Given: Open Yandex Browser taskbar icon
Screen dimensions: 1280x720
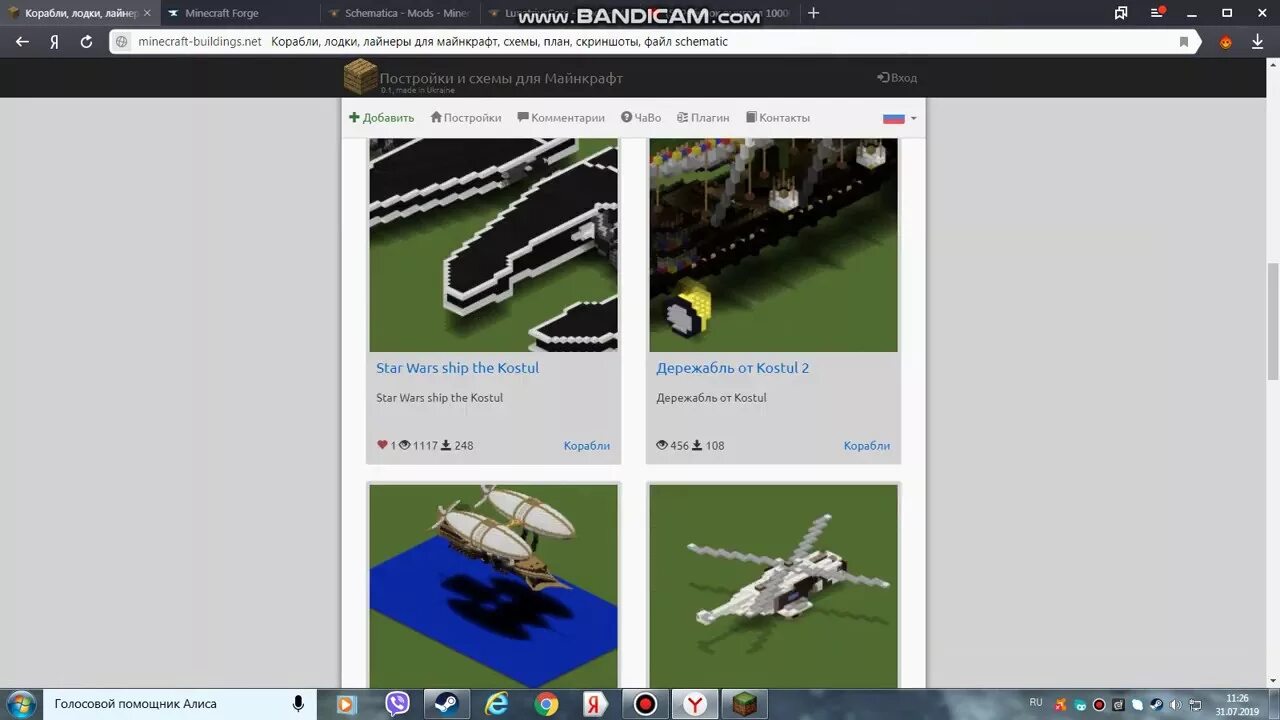Looking at the screenshot, I should tap(695, 704).
